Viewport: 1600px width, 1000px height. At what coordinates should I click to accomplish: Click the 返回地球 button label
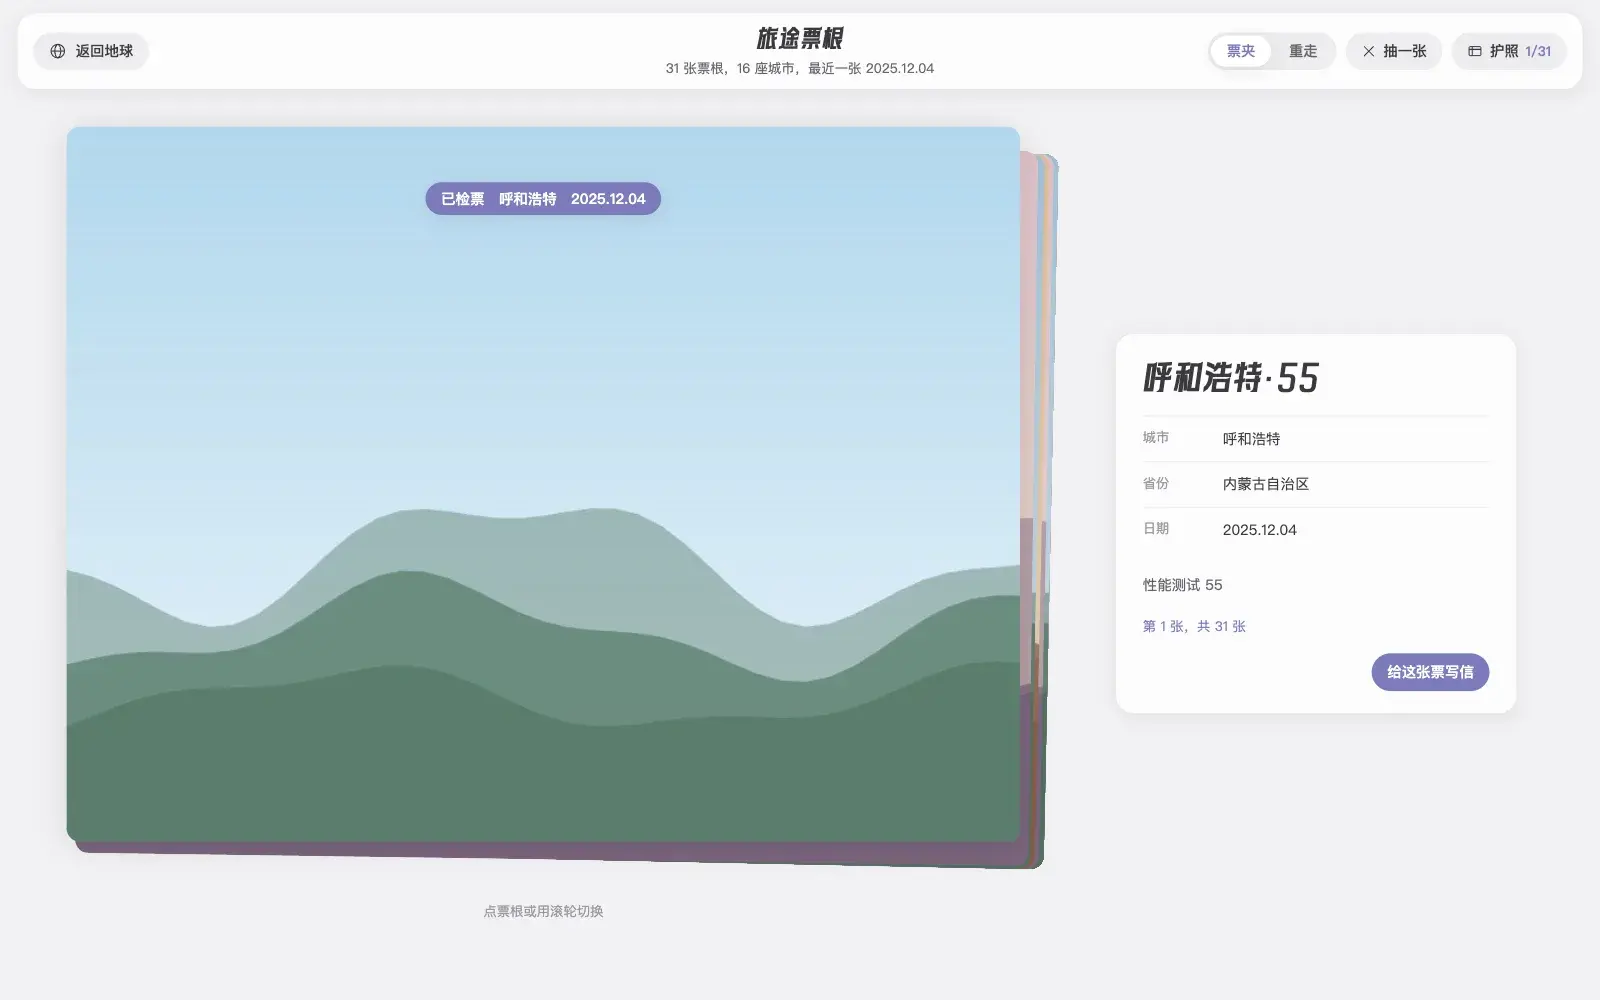point(104,51)
